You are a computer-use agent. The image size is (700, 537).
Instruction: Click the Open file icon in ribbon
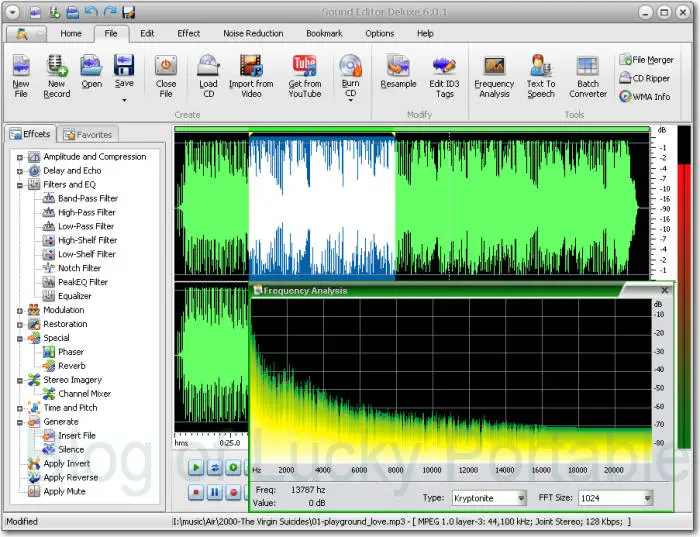pos(92,66)
